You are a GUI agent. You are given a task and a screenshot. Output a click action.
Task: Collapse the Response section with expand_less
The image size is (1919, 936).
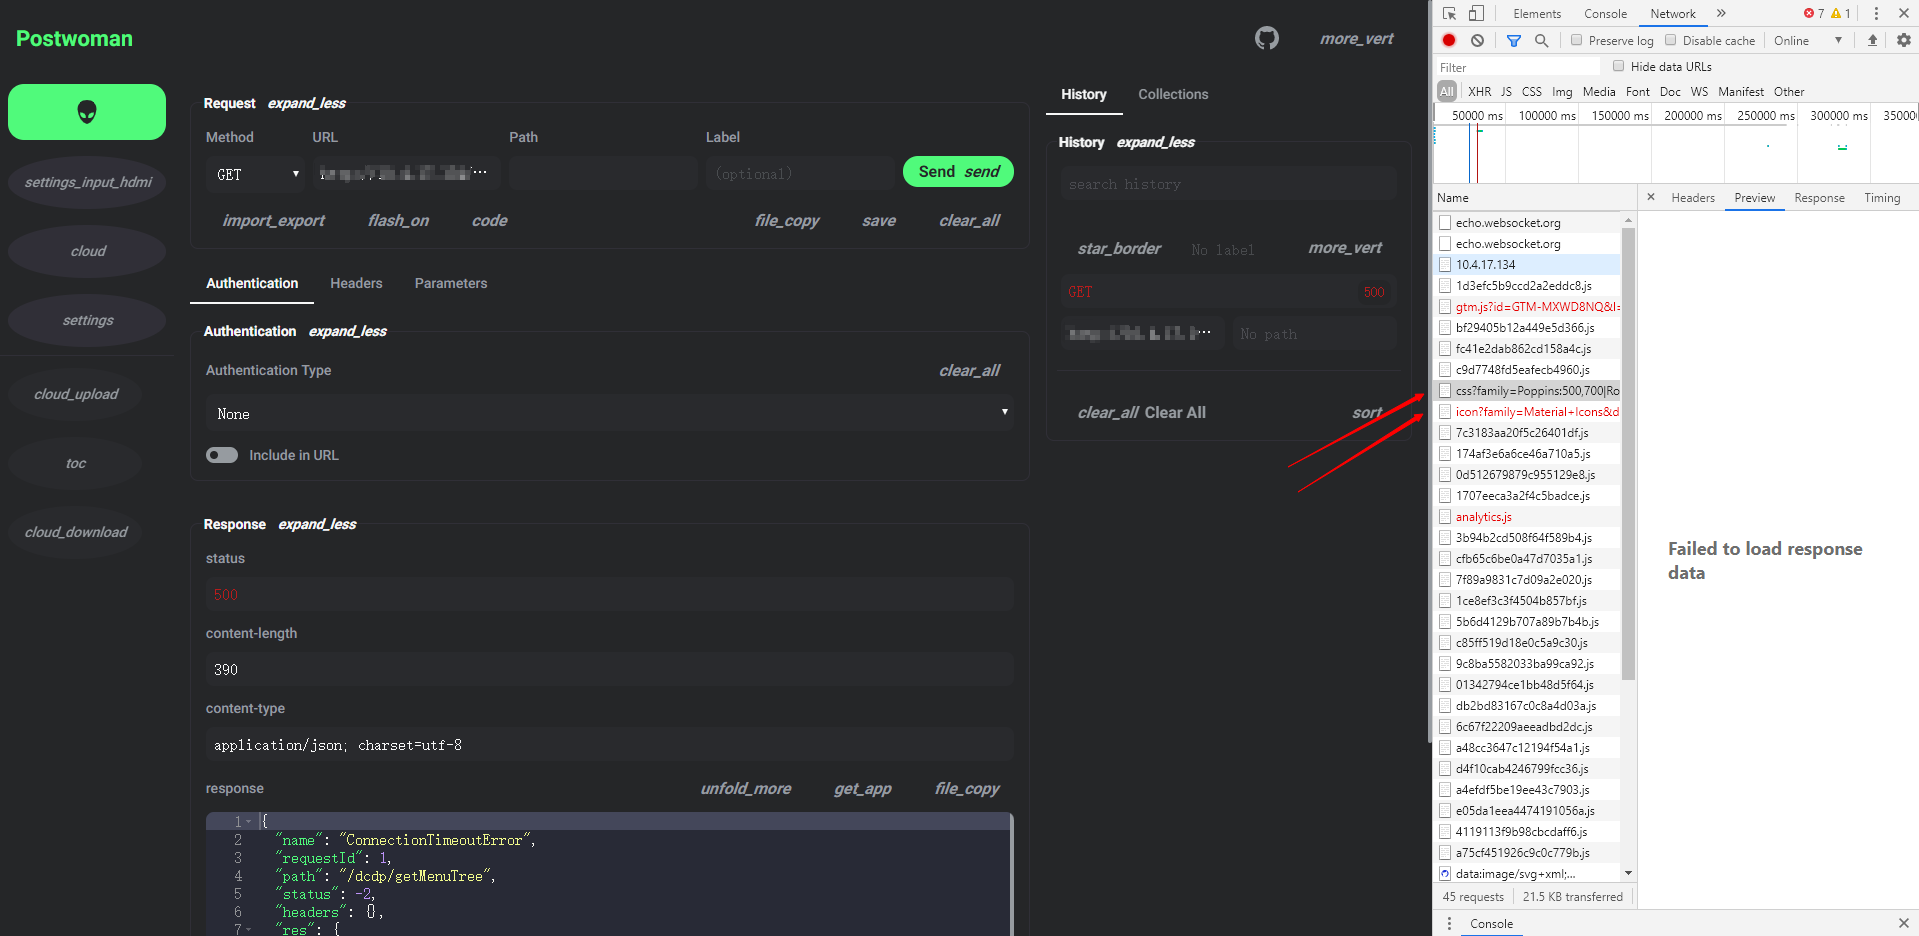[317, 524]
